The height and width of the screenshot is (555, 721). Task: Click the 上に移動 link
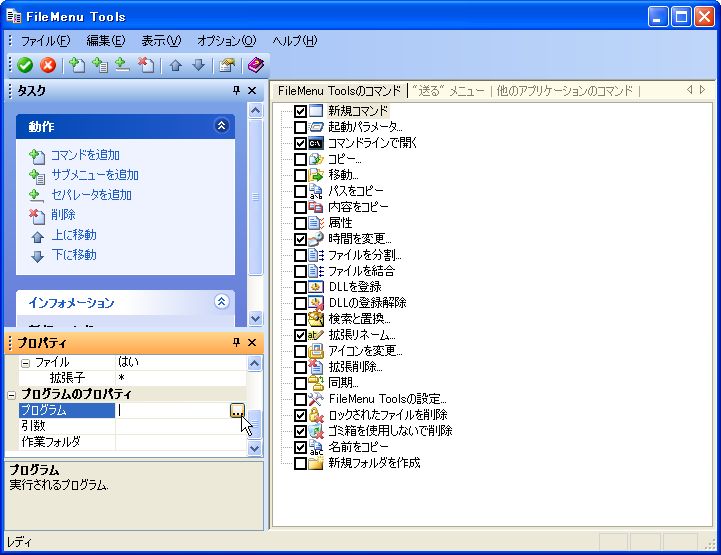click(x=74, y=235)
